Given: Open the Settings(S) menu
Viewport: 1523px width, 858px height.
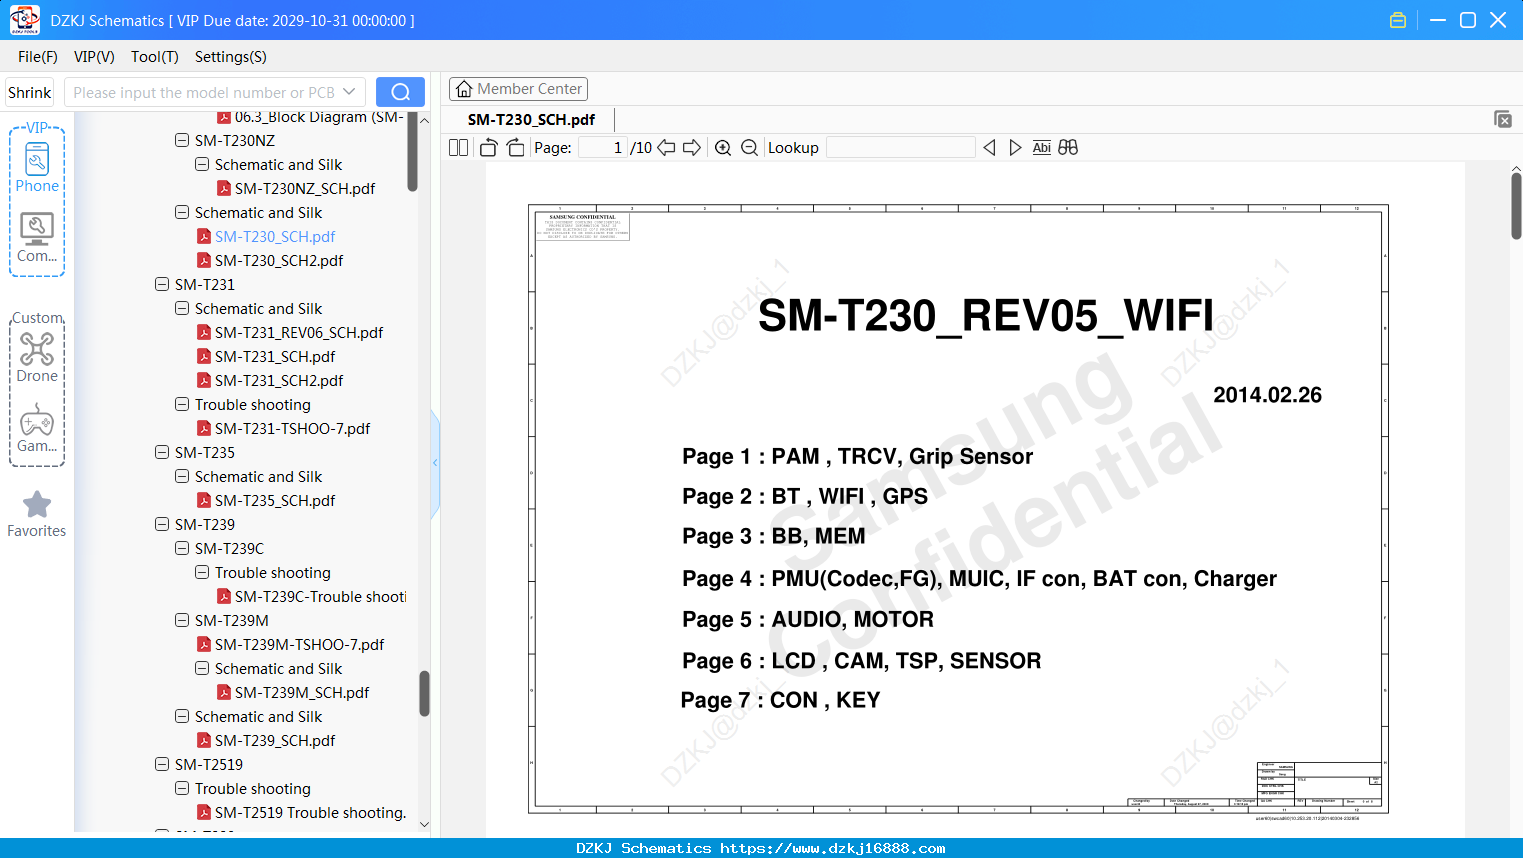Looking at the screenshot, I should click(231, 57).
